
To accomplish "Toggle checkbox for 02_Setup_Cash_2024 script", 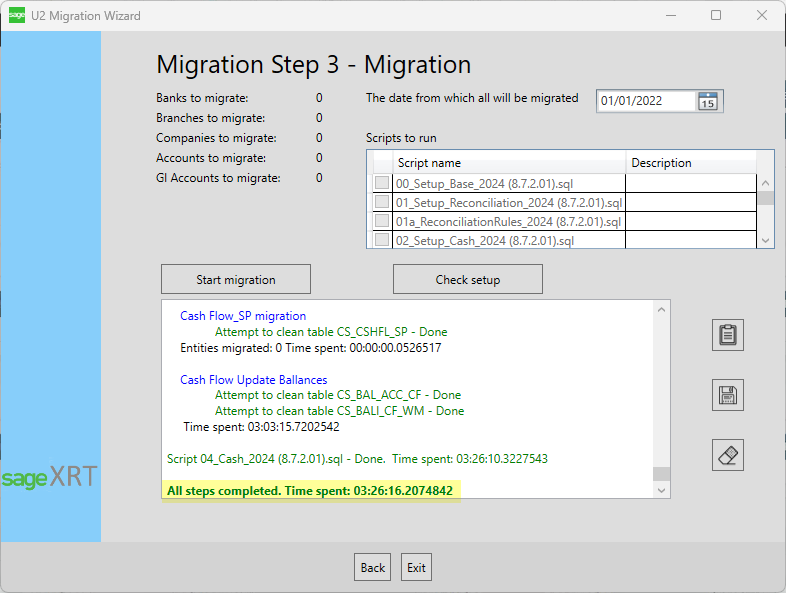I will [382, 240].
